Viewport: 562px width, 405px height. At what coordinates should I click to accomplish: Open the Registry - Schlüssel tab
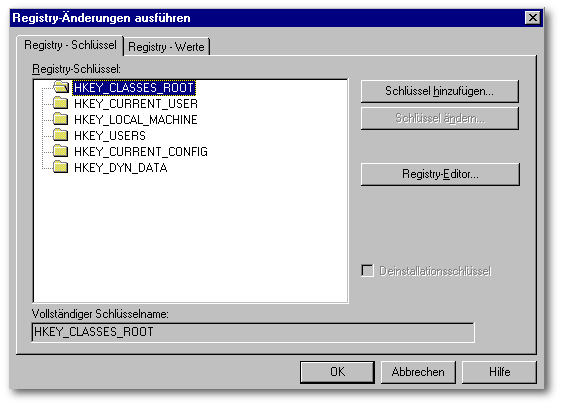(70, 45)
